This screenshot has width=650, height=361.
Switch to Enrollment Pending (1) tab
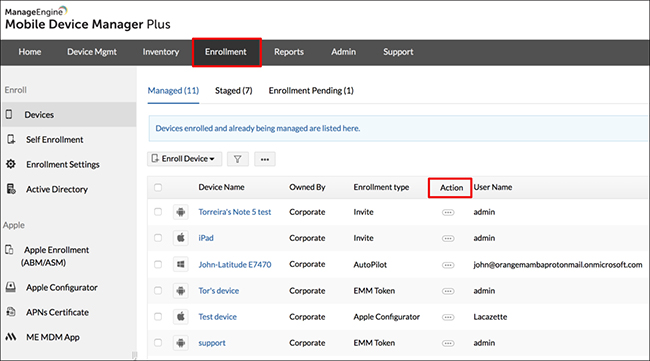311,90
